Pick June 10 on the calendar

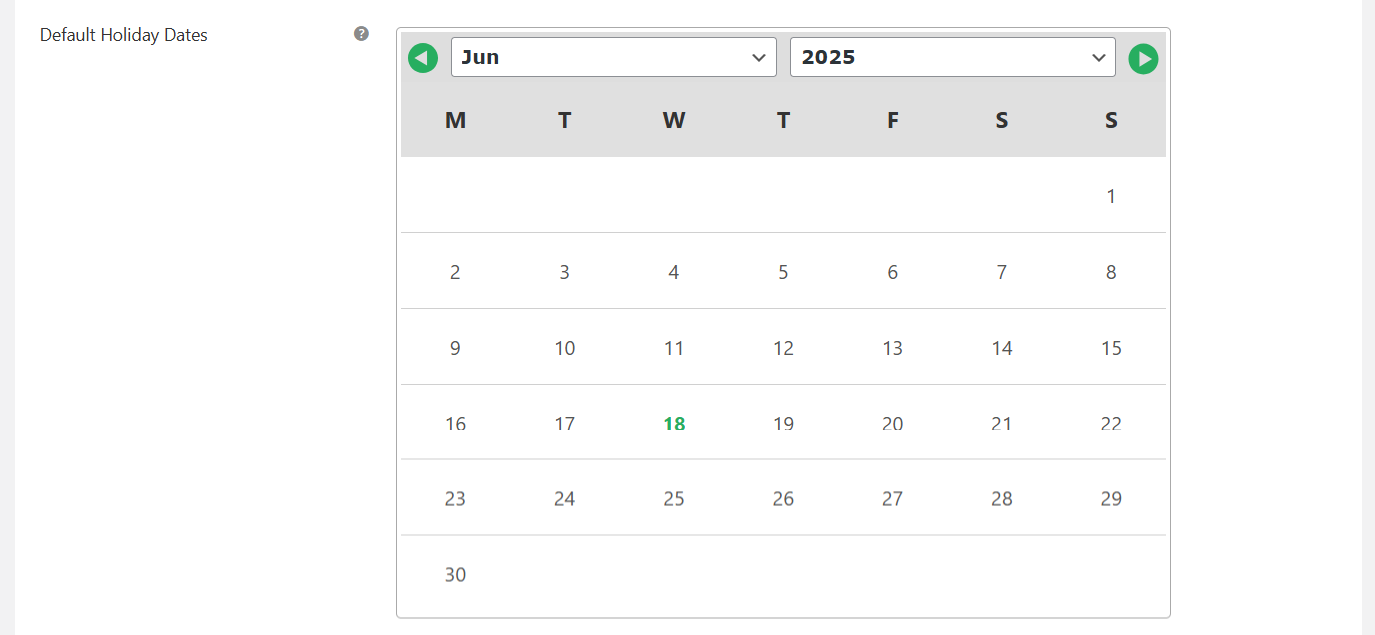click(x=565, y=348)
